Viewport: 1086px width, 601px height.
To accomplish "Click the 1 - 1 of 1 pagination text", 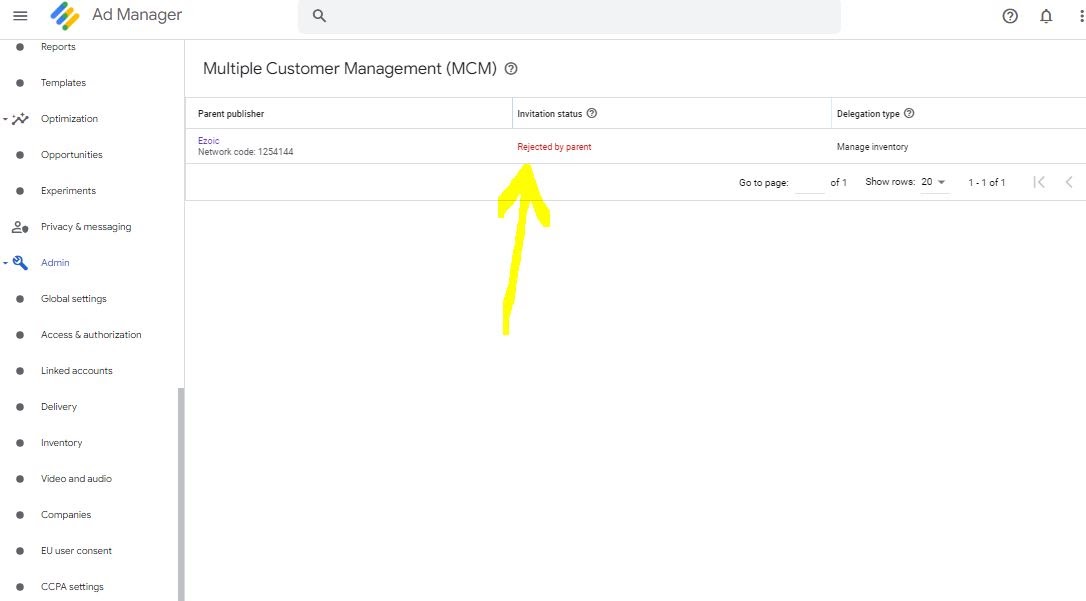I will coord(986,182).
